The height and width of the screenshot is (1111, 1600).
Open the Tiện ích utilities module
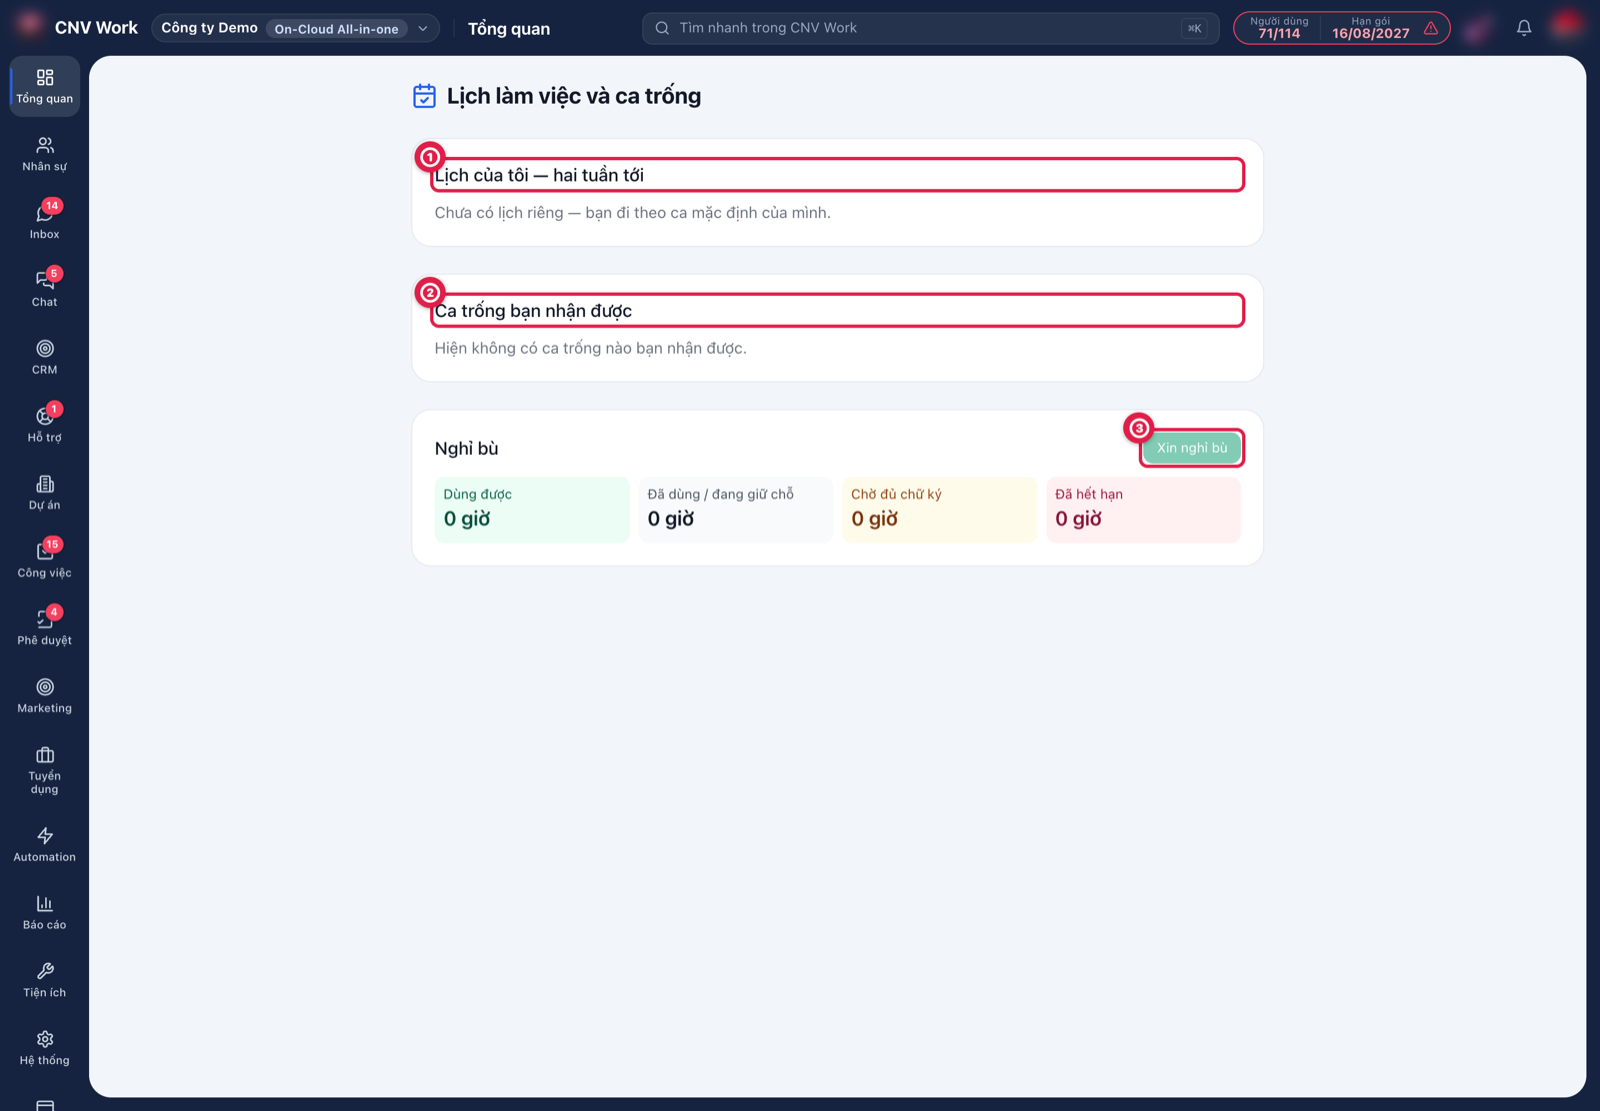point(45,980)
